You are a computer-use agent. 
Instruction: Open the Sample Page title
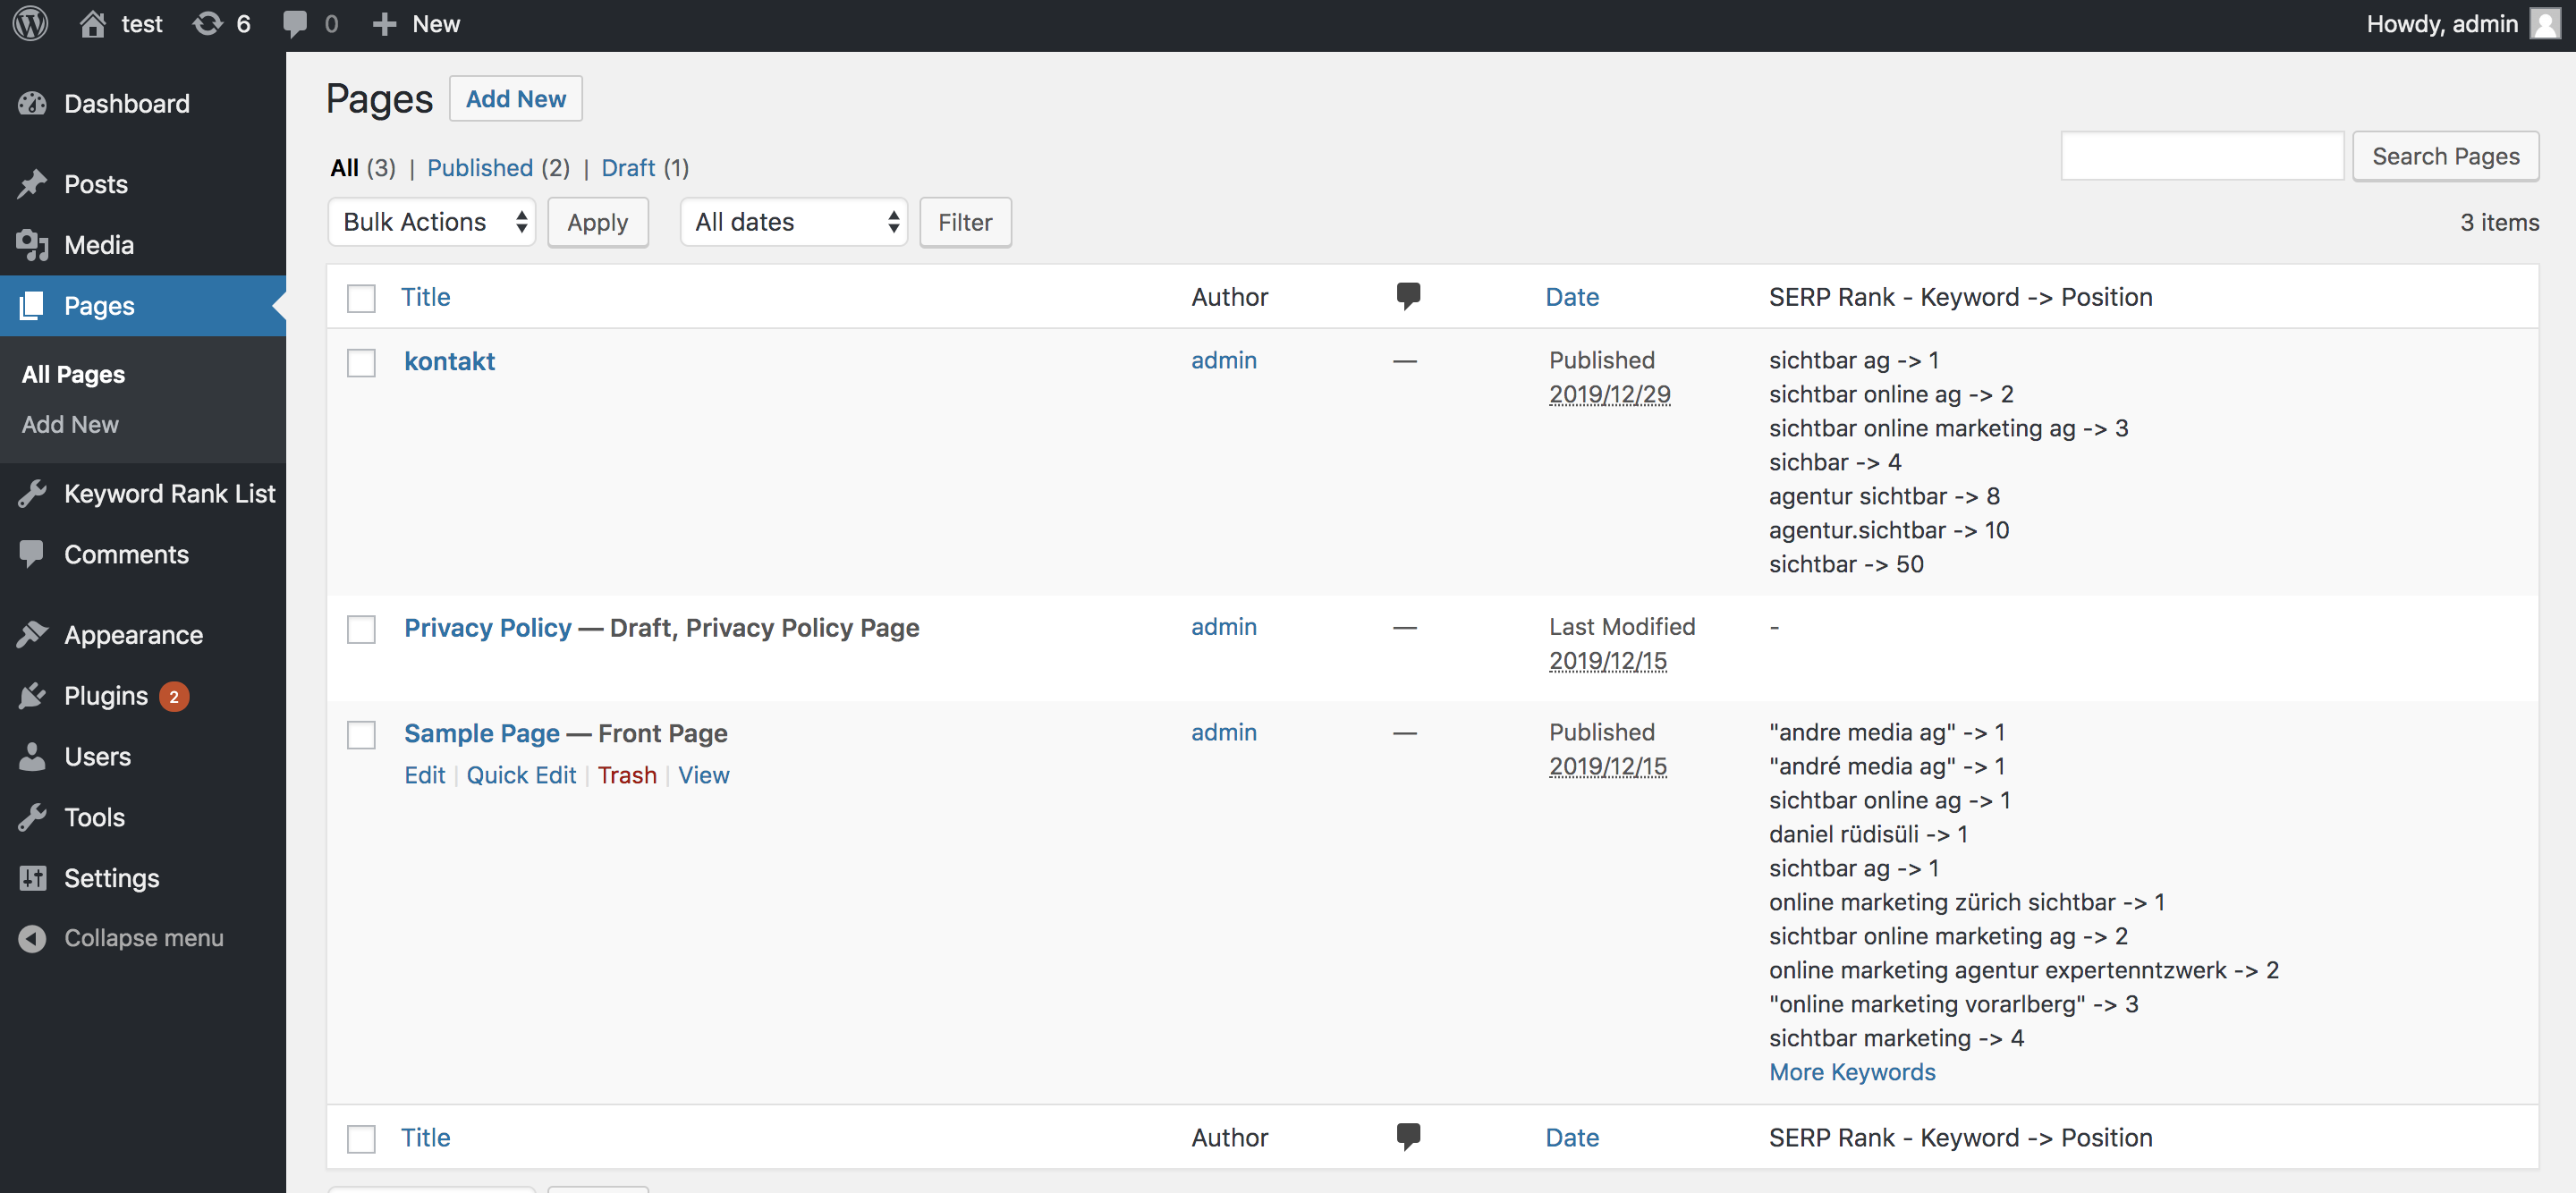[481, 733]
